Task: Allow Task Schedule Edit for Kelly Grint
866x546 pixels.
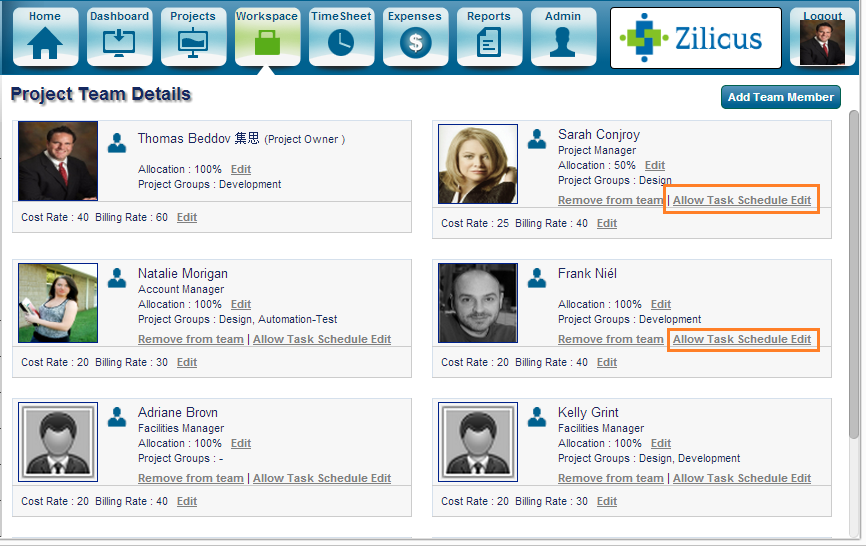Action: point(741,478)
